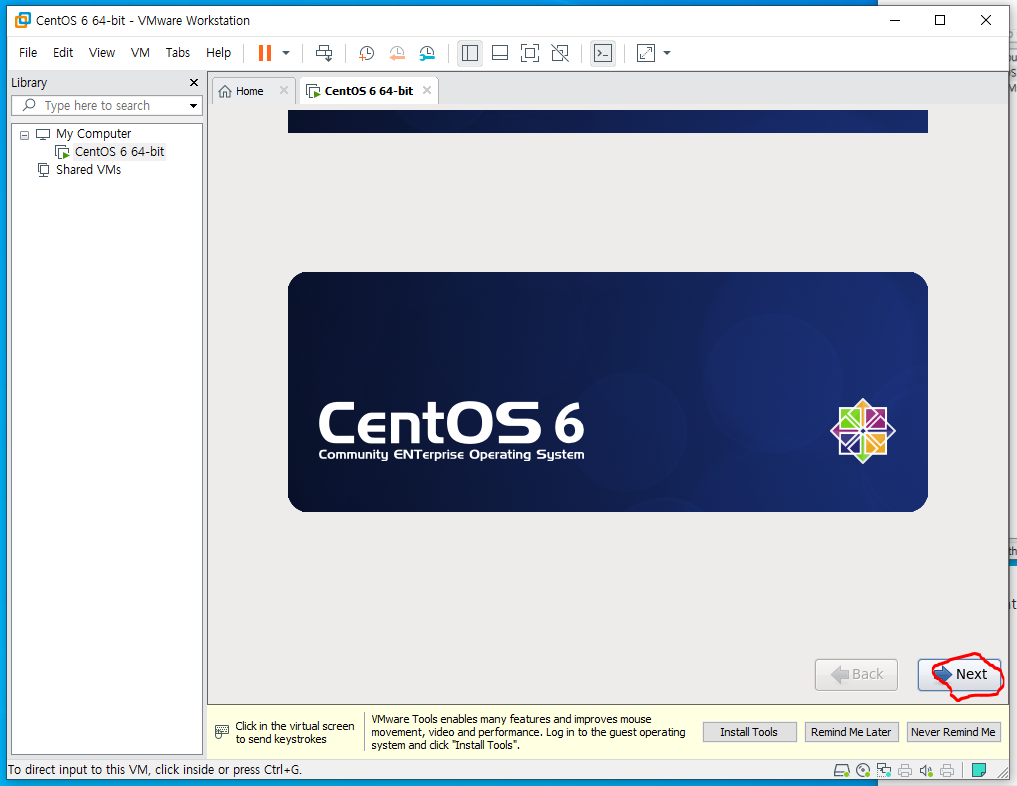Switch to Unity mode
This screenshot has height=786, width=1017.
pos(560,53)
